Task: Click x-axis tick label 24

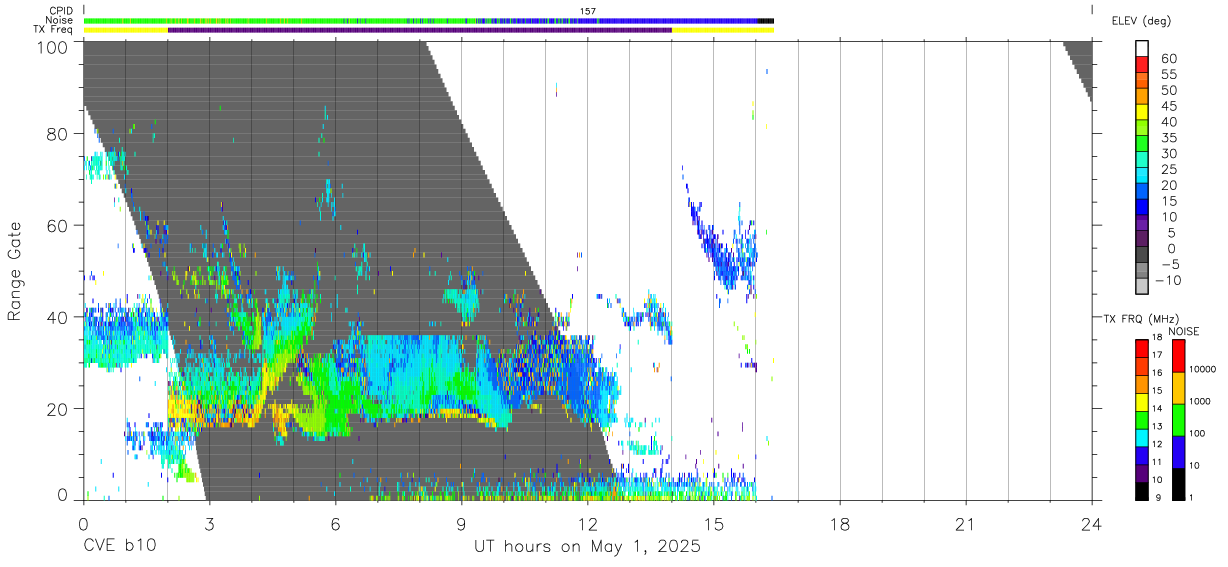Action: coord(1091,524)
